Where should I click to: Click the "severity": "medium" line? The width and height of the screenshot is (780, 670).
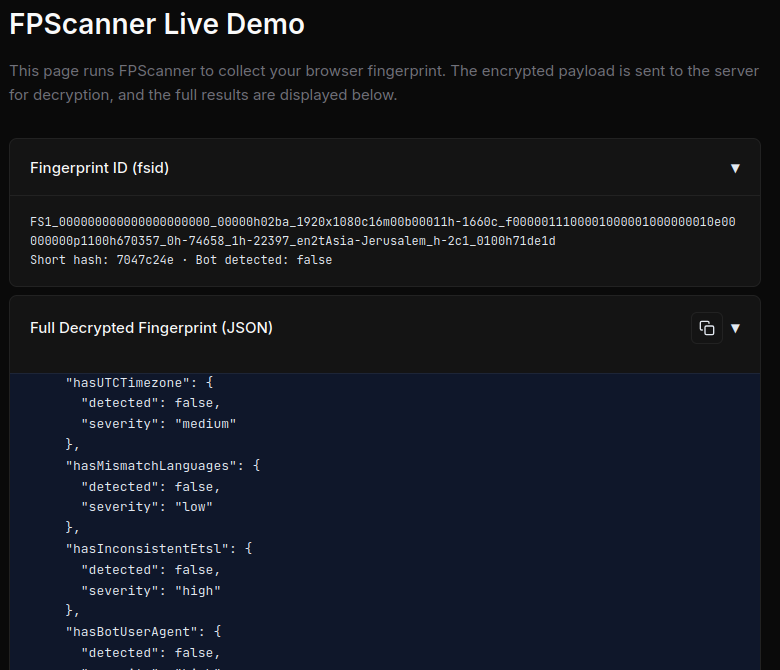(x=159, y=424)
